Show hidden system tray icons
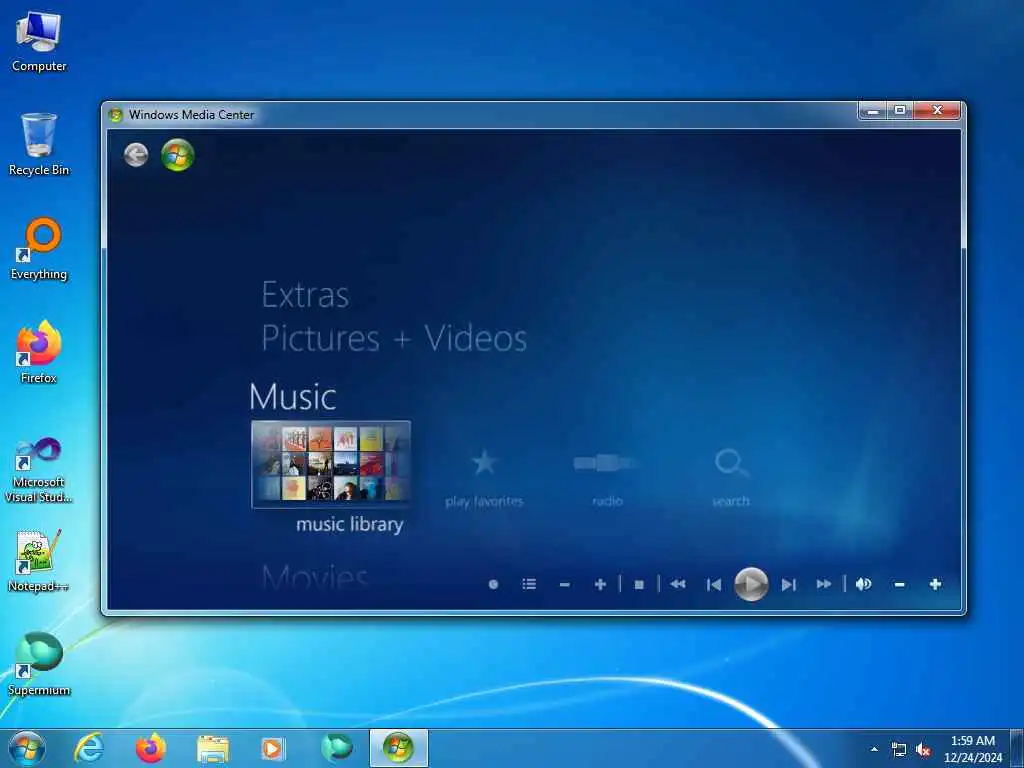The width and height of the screenshot is (1024, 768). click(874, 749)
